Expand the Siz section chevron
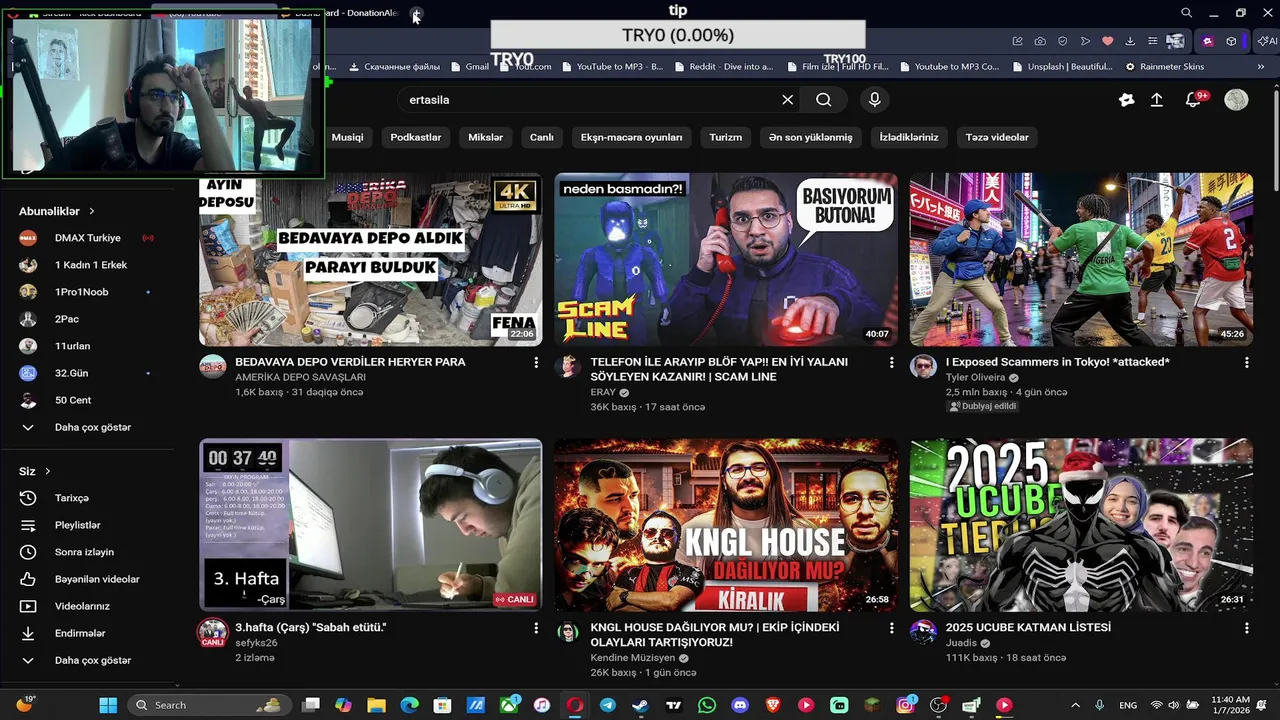Viewport: 1280px width, 720px height. (47, 471)
